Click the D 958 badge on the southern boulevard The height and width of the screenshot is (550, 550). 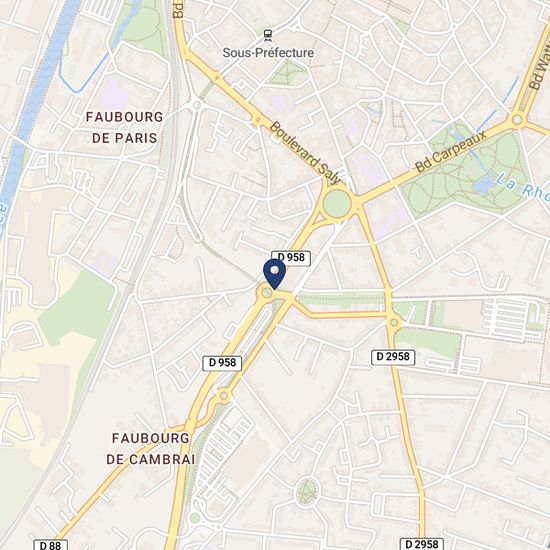[x=222, y=363]
